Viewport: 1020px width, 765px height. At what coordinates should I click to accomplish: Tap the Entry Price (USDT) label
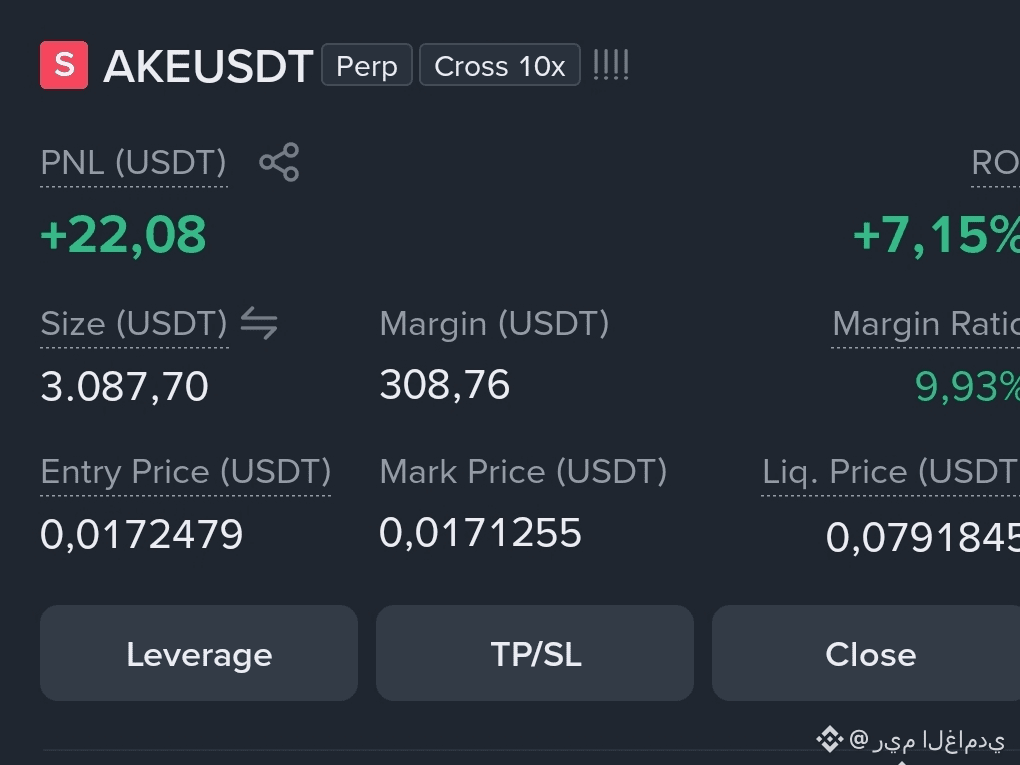(x=185, y=472)
